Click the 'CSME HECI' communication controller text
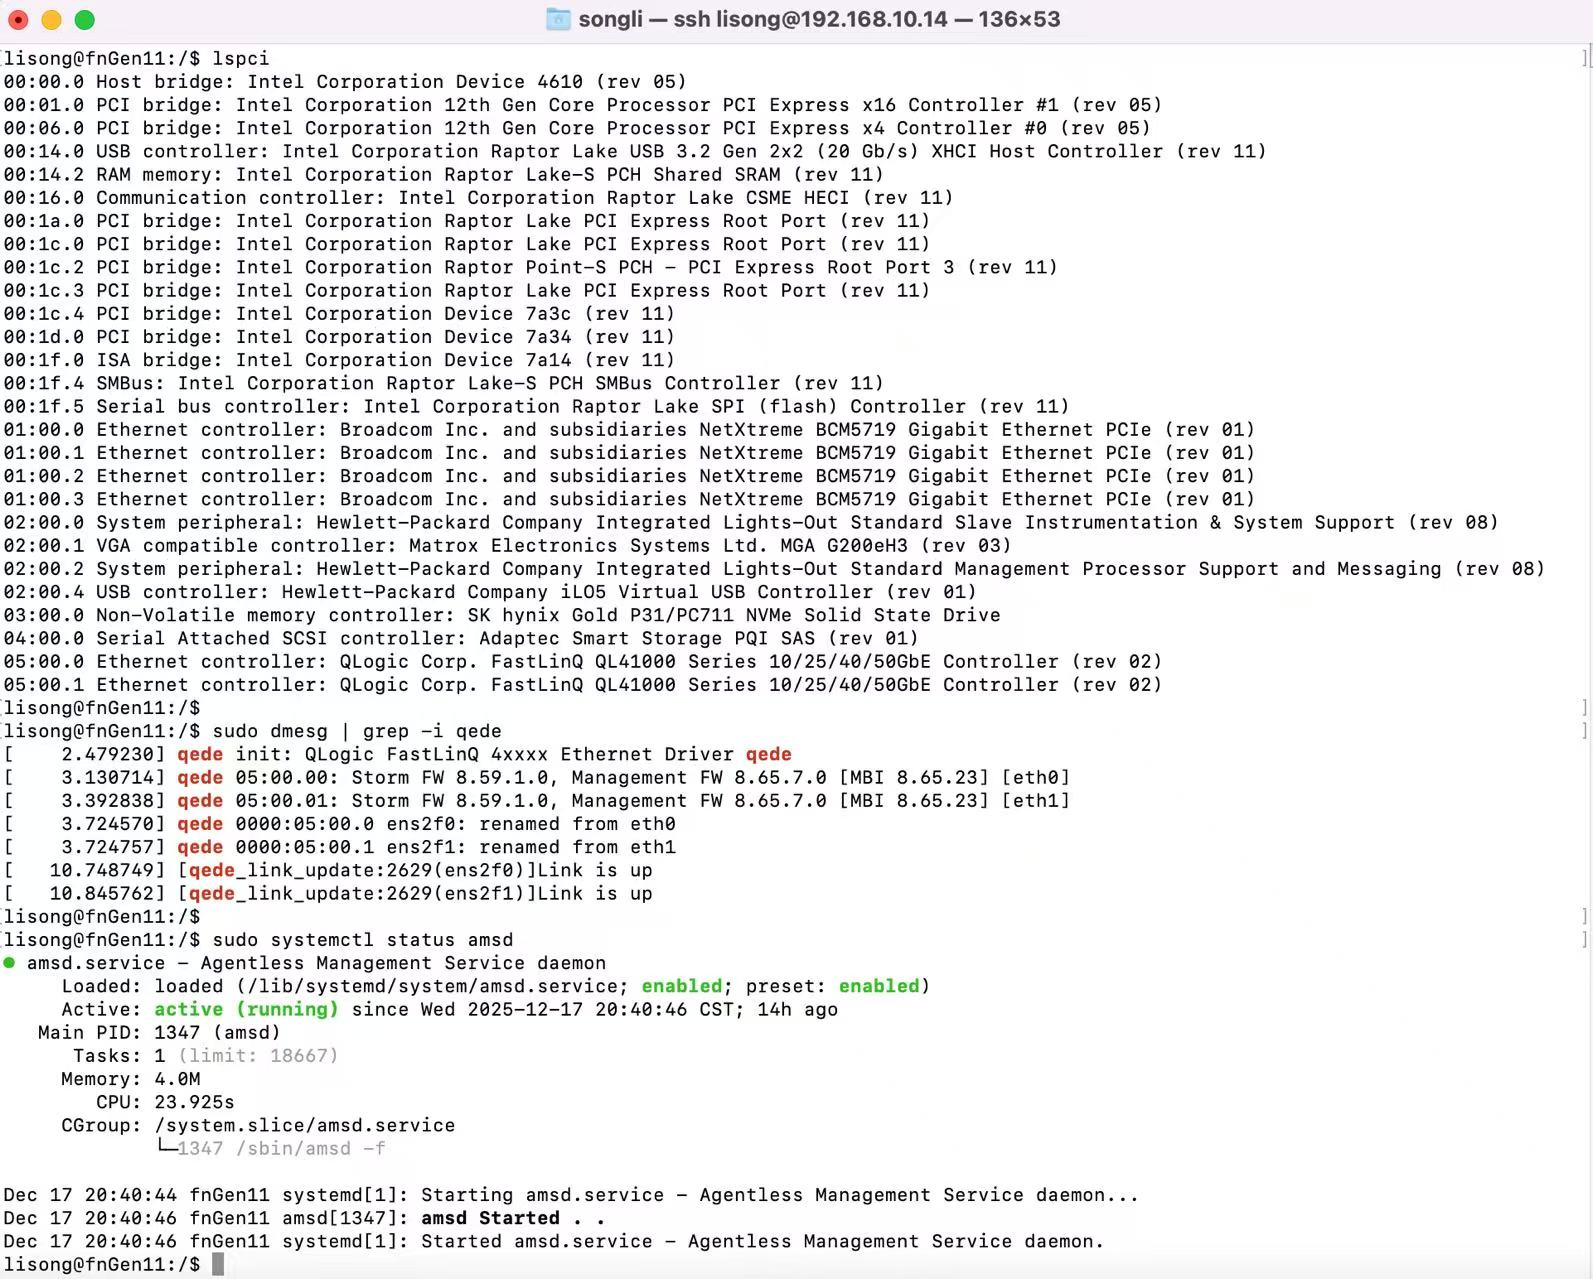The height and width of the screenshot is (1279, 1593). 798,198
